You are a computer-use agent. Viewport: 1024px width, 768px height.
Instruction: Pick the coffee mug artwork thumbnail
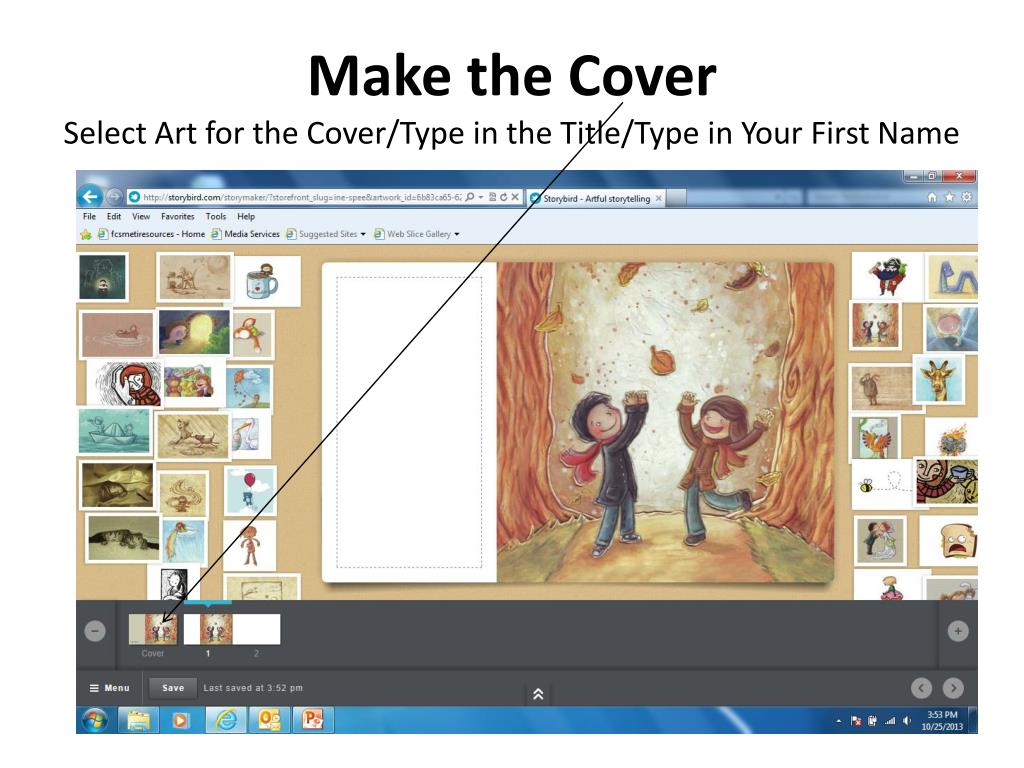[x=265, y=281]
